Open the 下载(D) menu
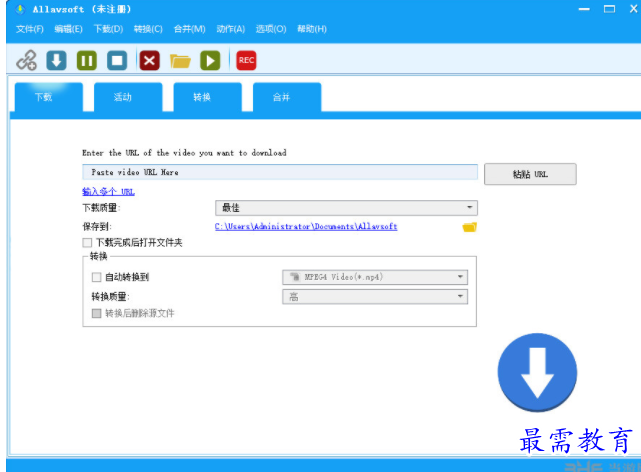641x472 pixels. pyautogui.click(x=108, y=29)
